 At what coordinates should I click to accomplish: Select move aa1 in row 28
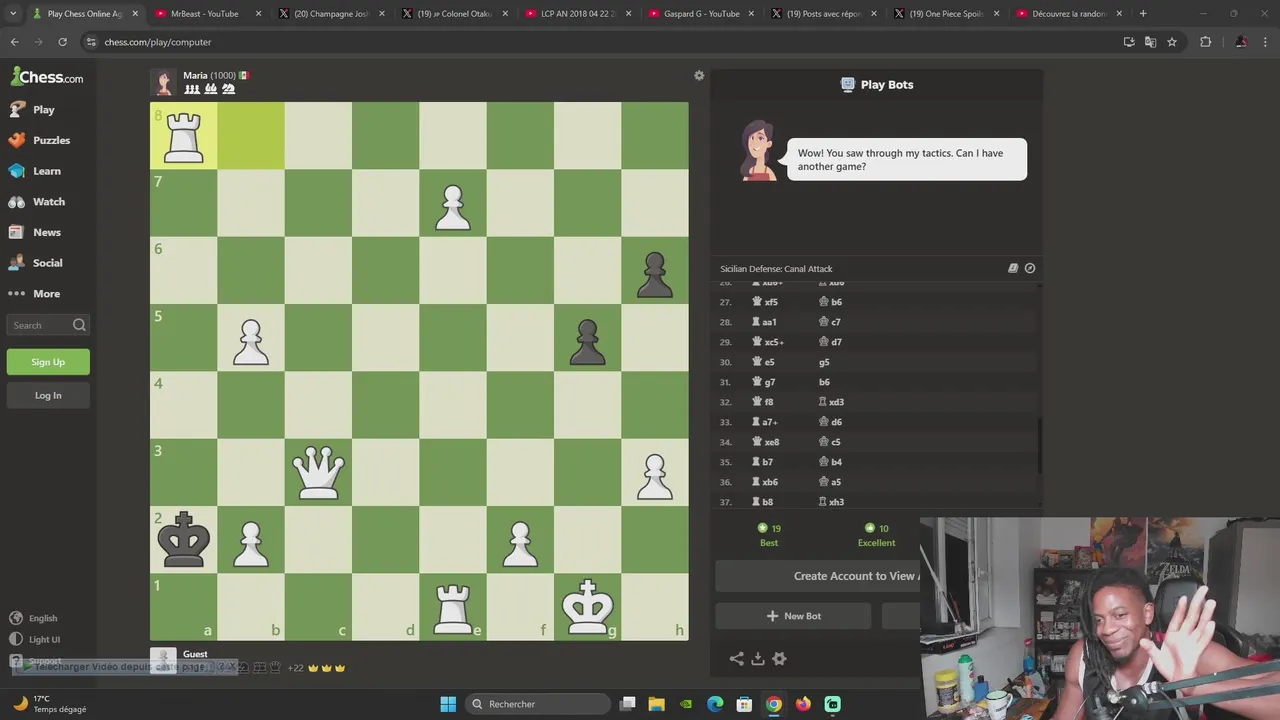pyautogui.click(x=765, y=322)
